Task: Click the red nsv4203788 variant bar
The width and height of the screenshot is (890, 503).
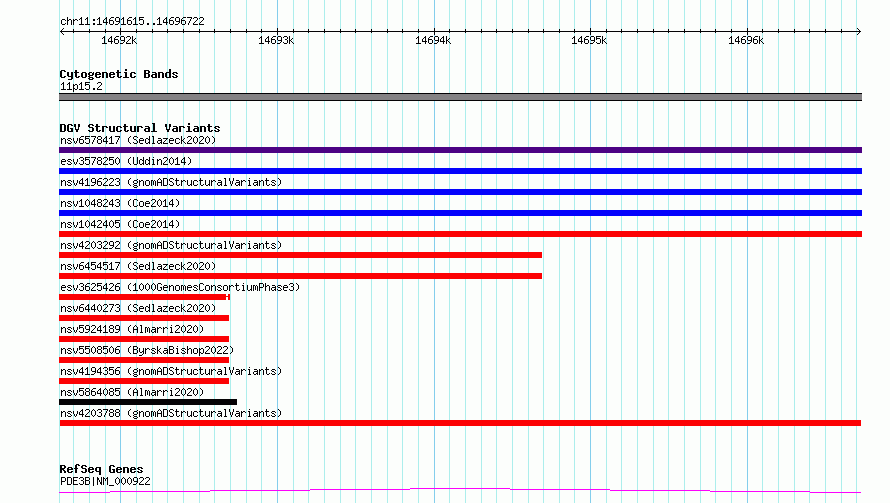Action: [x=460, y=423]
